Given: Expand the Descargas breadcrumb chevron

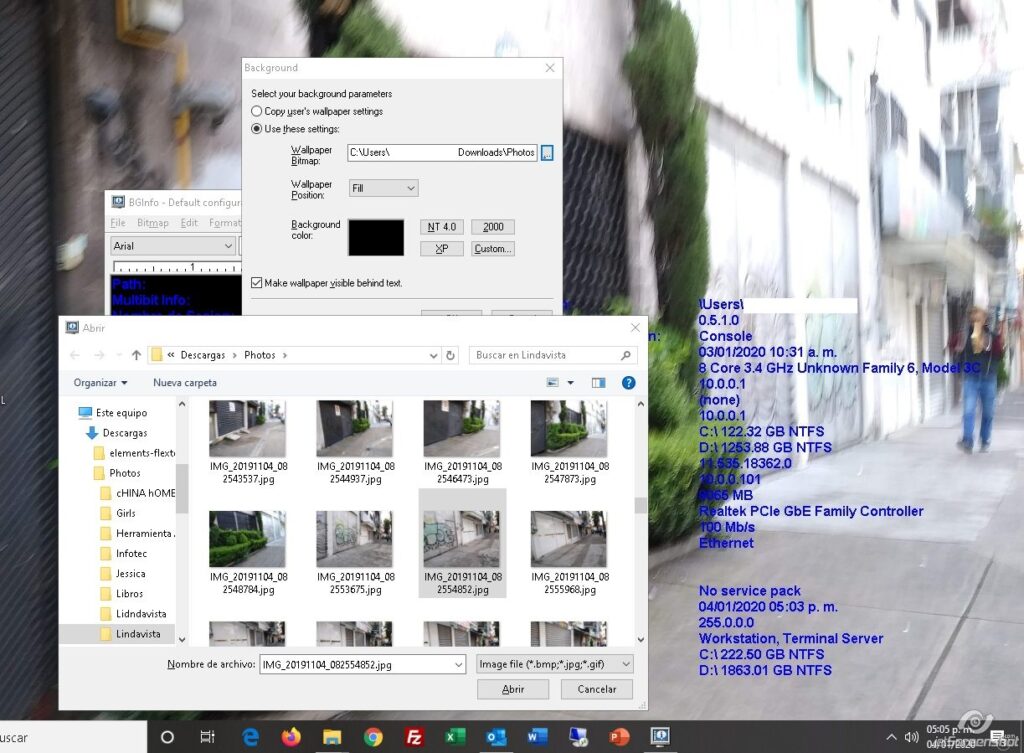Looking at the screenshot, I should [x=235, y=355].
